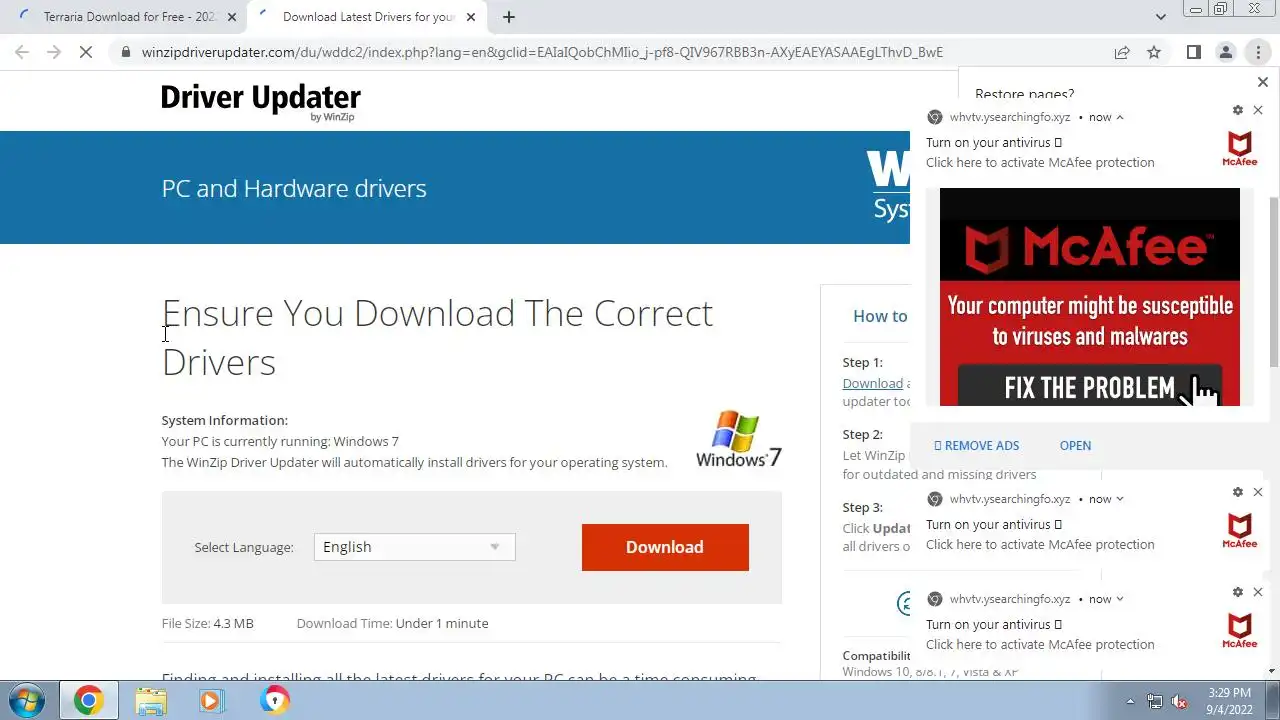
Task: Open Chrome three-dot menu
Action: pos(1258,52)
